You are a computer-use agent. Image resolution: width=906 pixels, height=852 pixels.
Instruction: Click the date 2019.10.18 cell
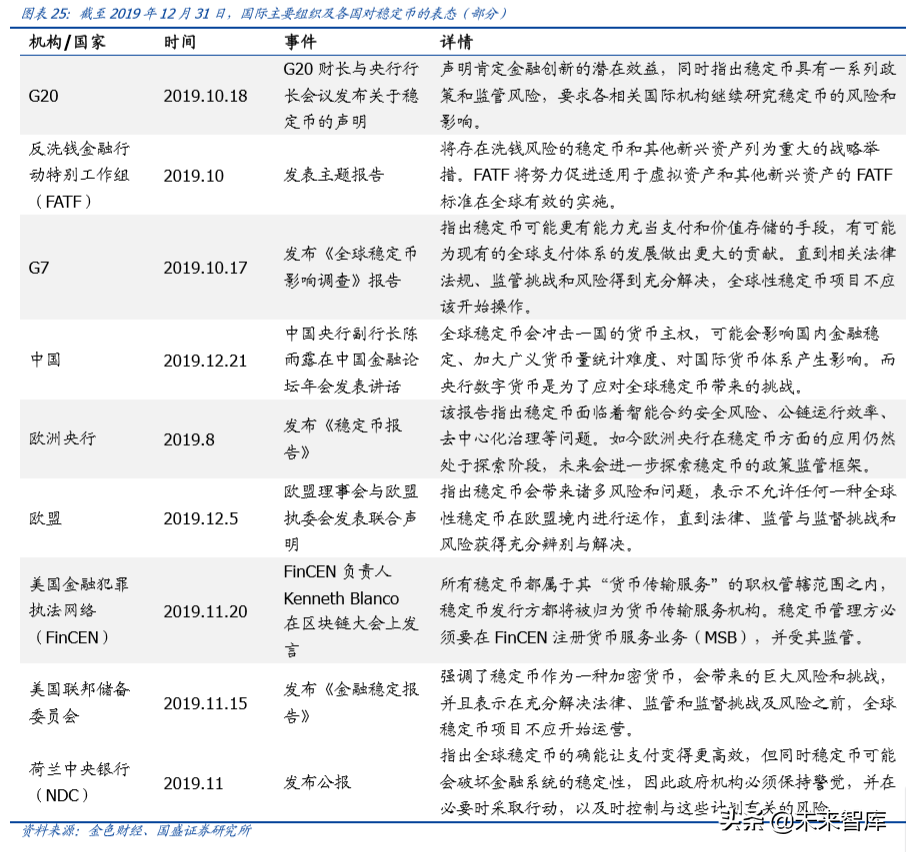[205, 97]
